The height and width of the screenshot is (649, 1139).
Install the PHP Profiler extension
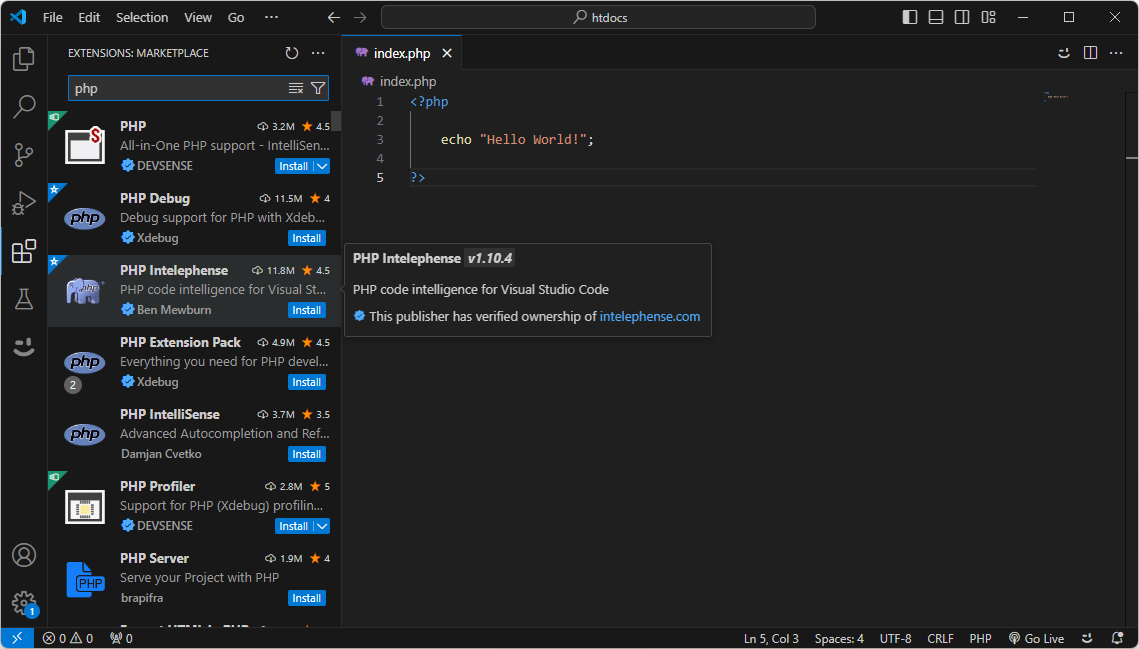(x=293, y=526)
